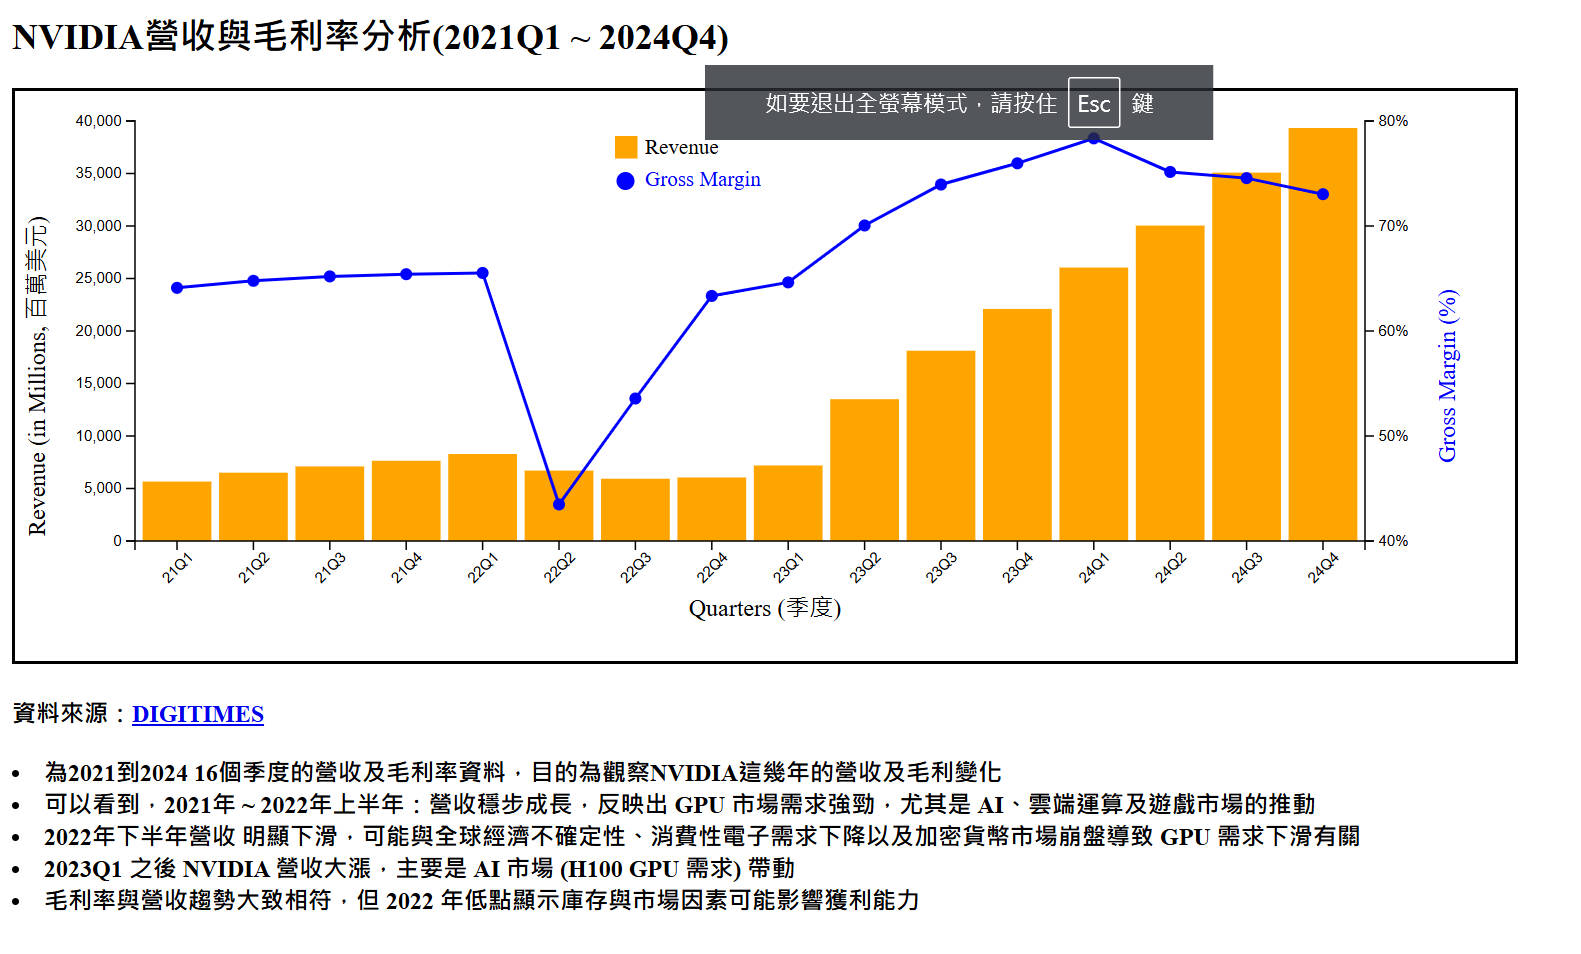
Task: Click the 20,000 revenue axis tick
Action: pyautogui.click(x=98, y=331)
